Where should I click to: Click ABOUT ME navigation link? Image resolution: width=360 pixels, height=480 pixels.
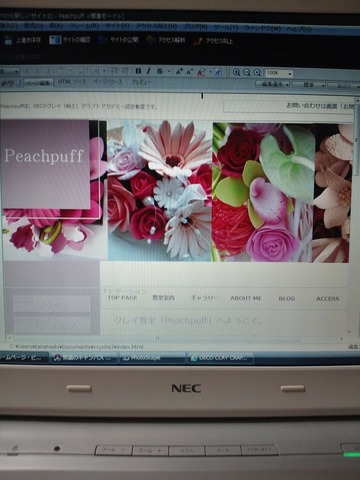tap(246, 298)
